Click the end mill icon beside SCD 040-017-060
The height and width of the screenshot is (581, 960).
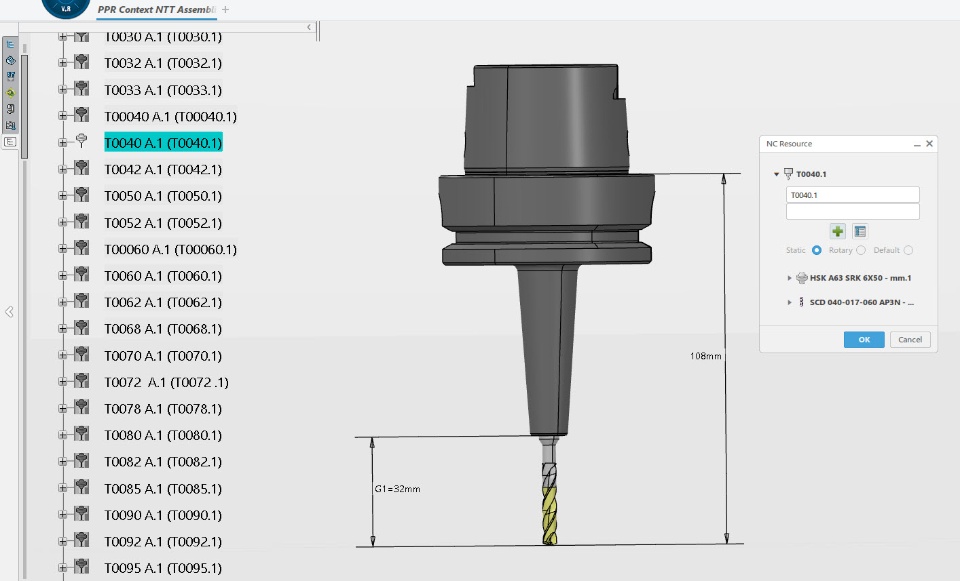pyautogui.click(x=801, y=302)
